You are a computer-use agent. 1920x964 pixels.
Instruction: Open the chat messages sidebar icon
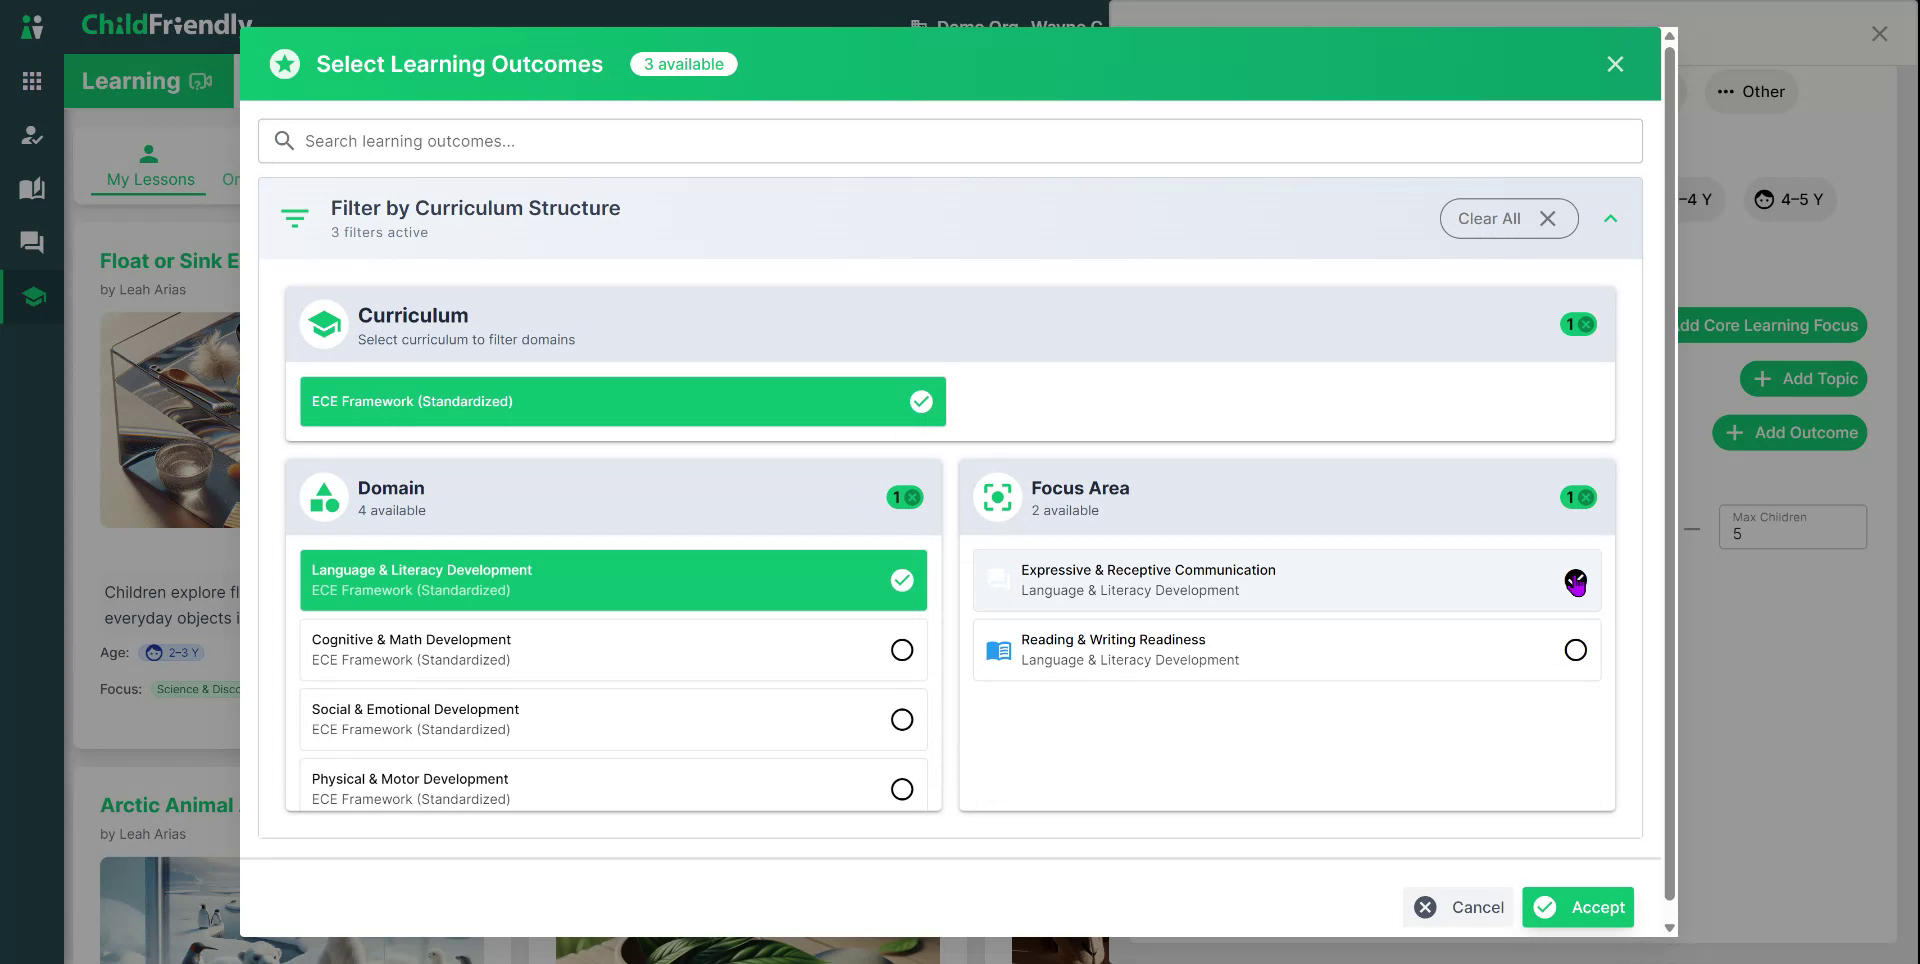[32, 242]
